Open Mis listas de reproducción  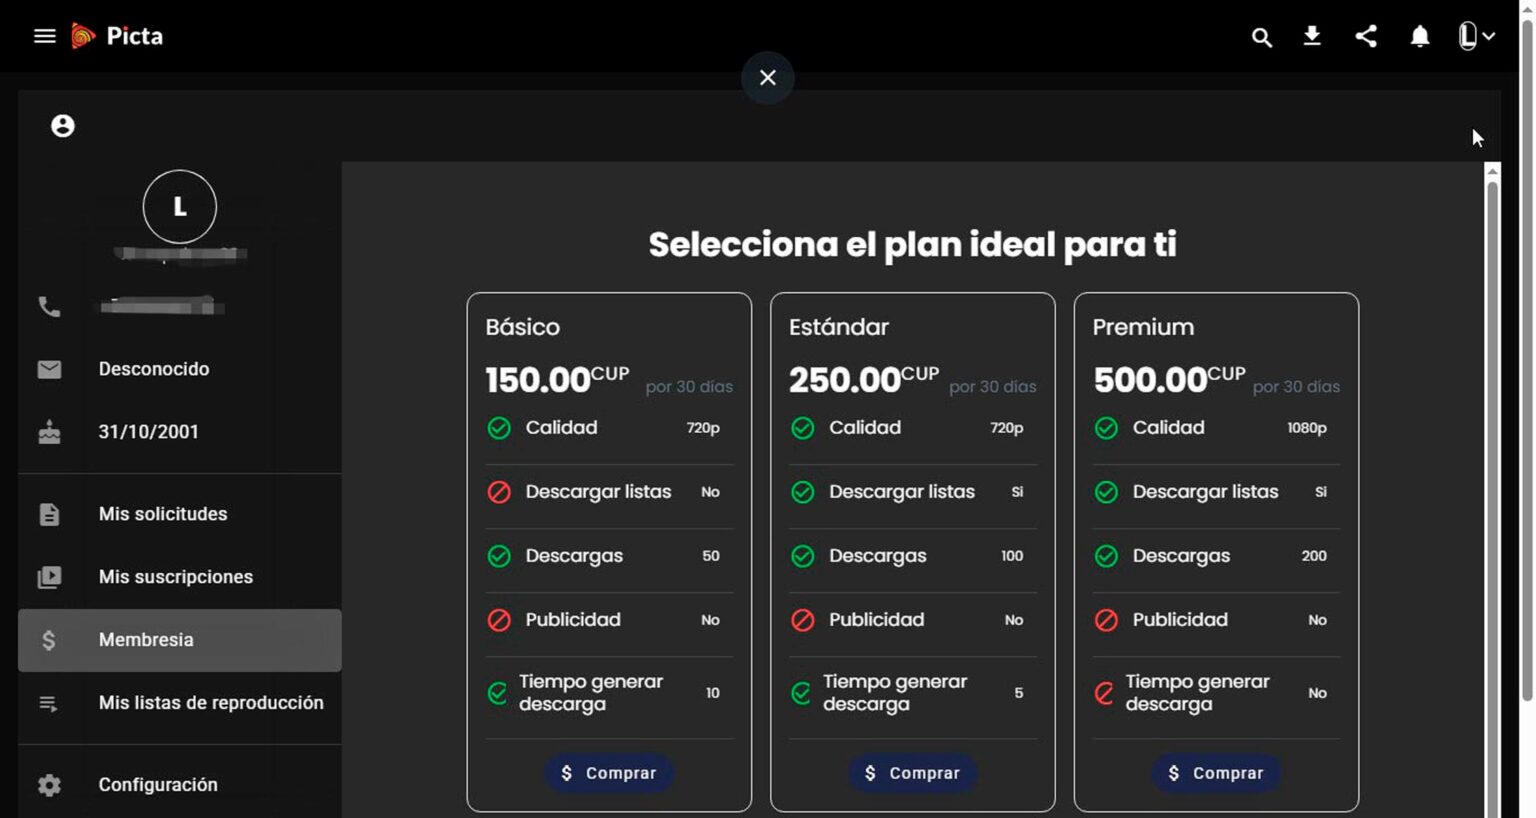point(211,703)
